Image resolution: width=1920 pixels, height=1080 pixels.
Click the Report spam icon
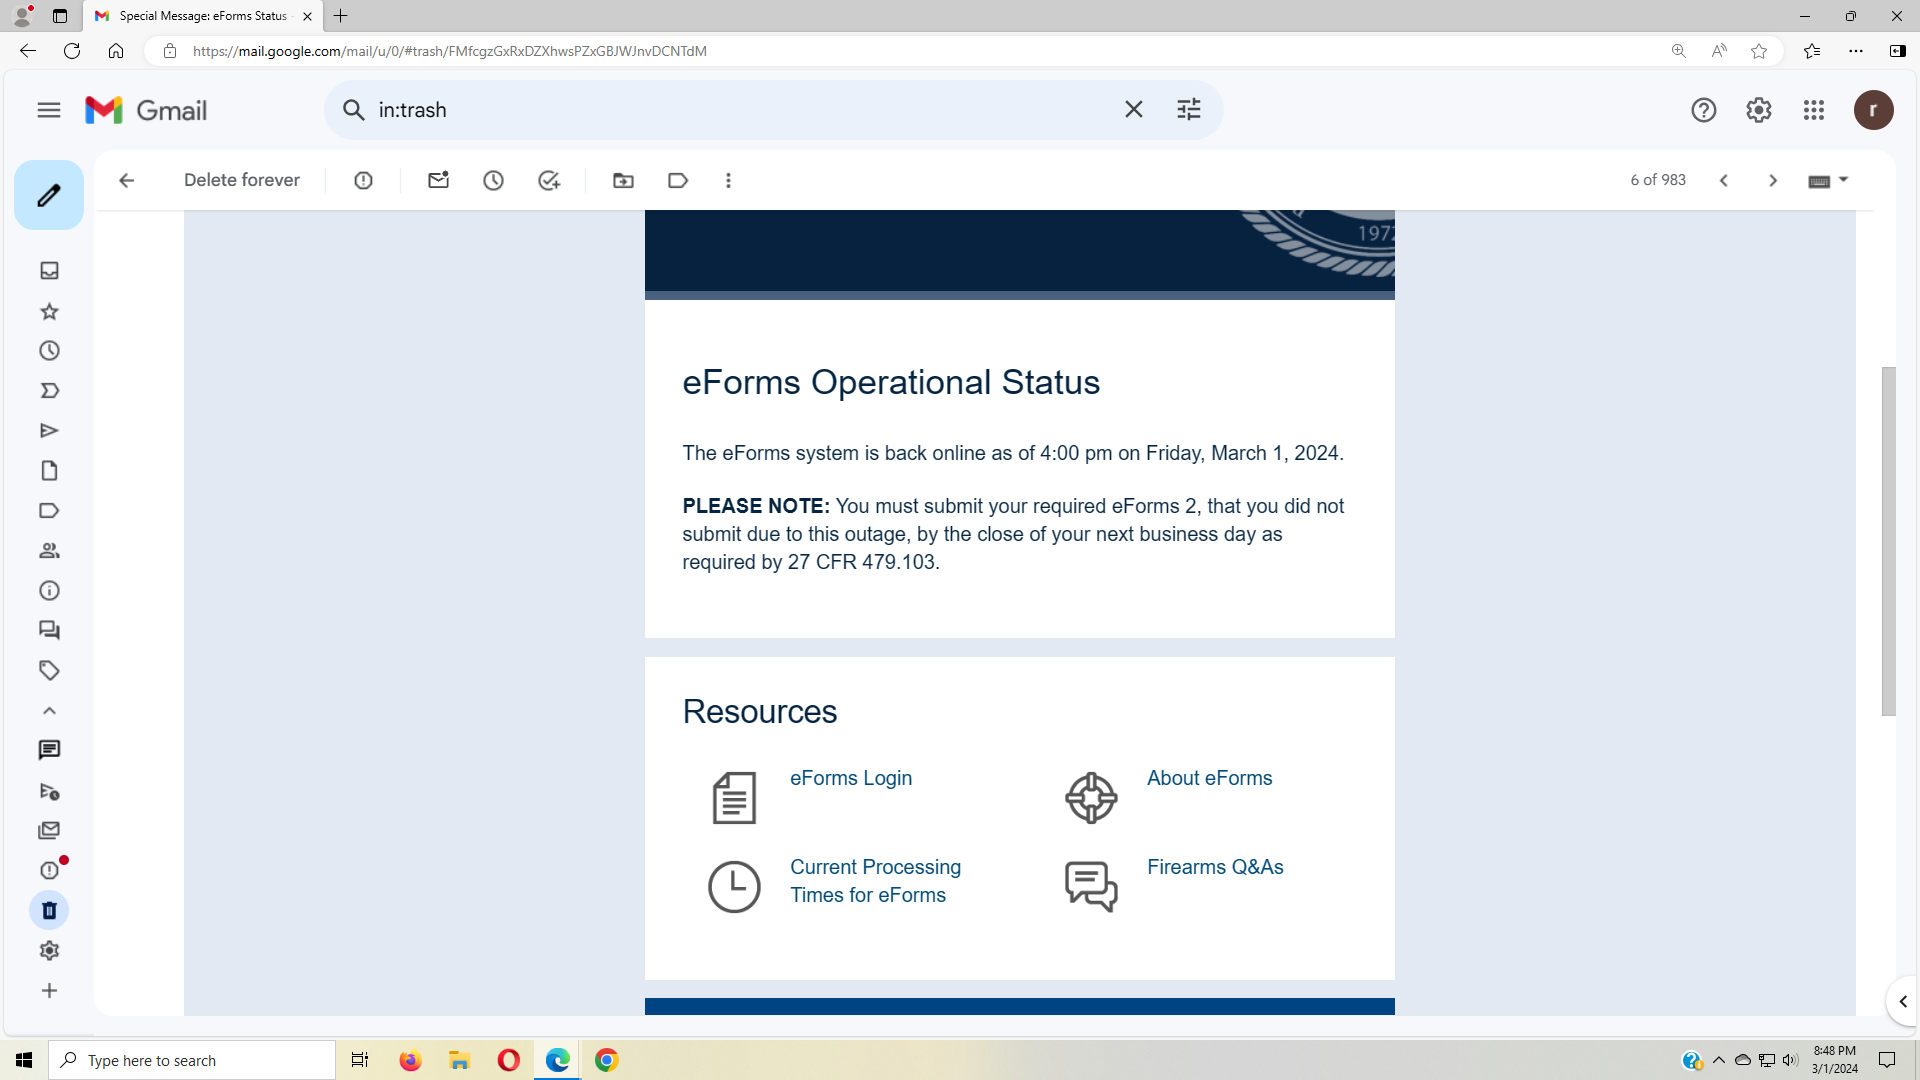coord(363,181)
